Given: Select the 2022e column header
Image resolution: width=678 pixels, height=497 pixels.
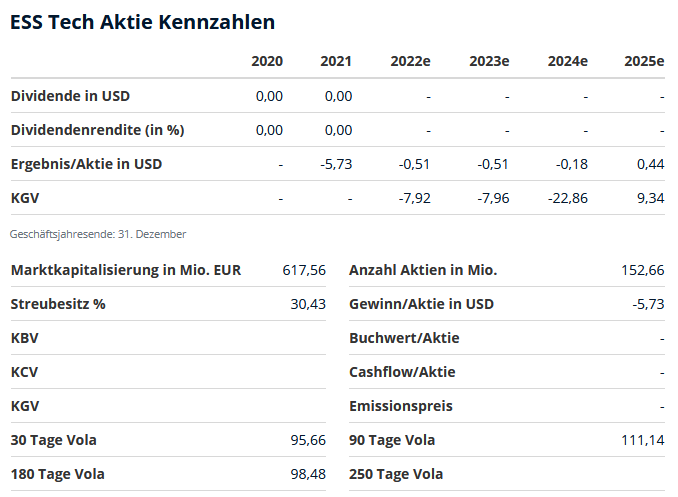Looking at the screenshot, I should 410,62.
